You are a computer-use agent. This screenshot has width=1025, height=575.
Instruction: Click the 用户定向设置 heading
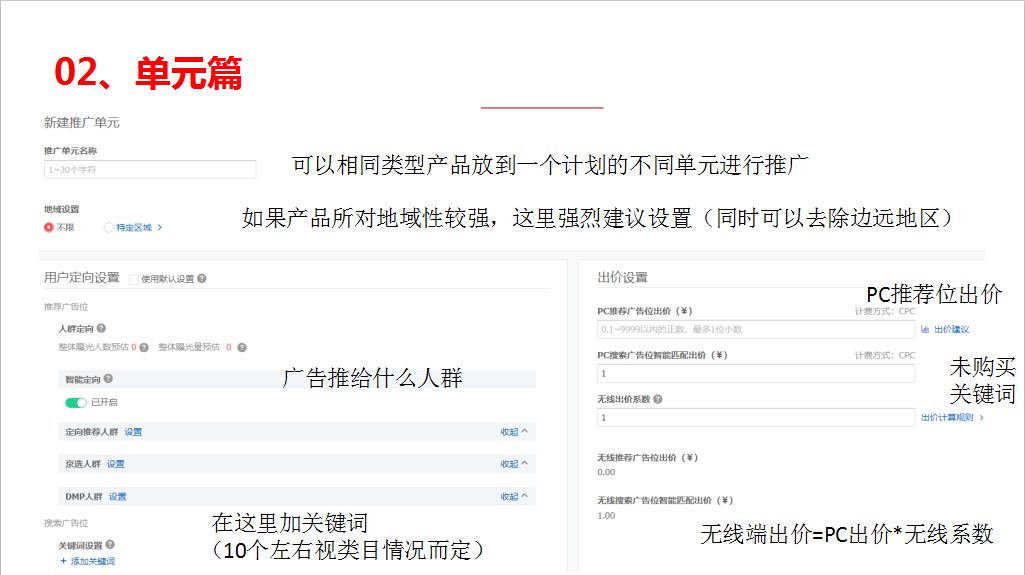pos(82,278)
